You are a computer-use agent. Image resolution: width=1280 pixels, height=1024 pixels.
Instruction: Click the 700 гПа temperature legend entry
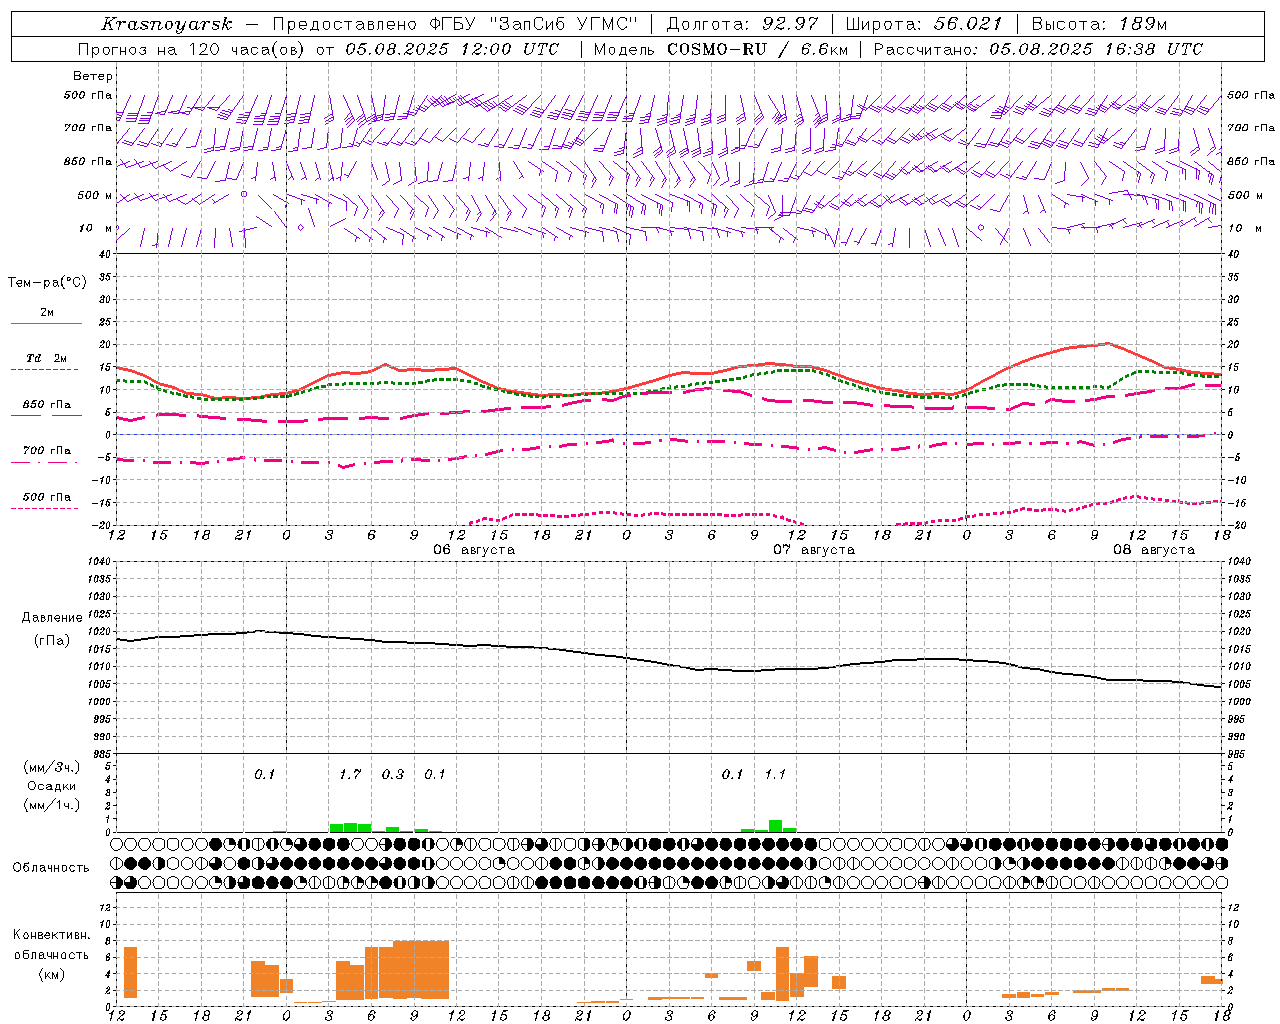tap(46, 451)
